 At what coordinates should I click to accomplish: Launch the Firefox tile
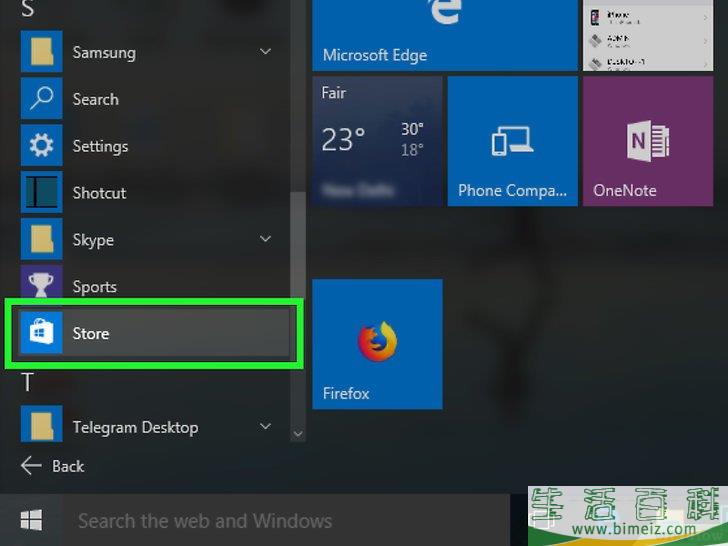point(377,344)
